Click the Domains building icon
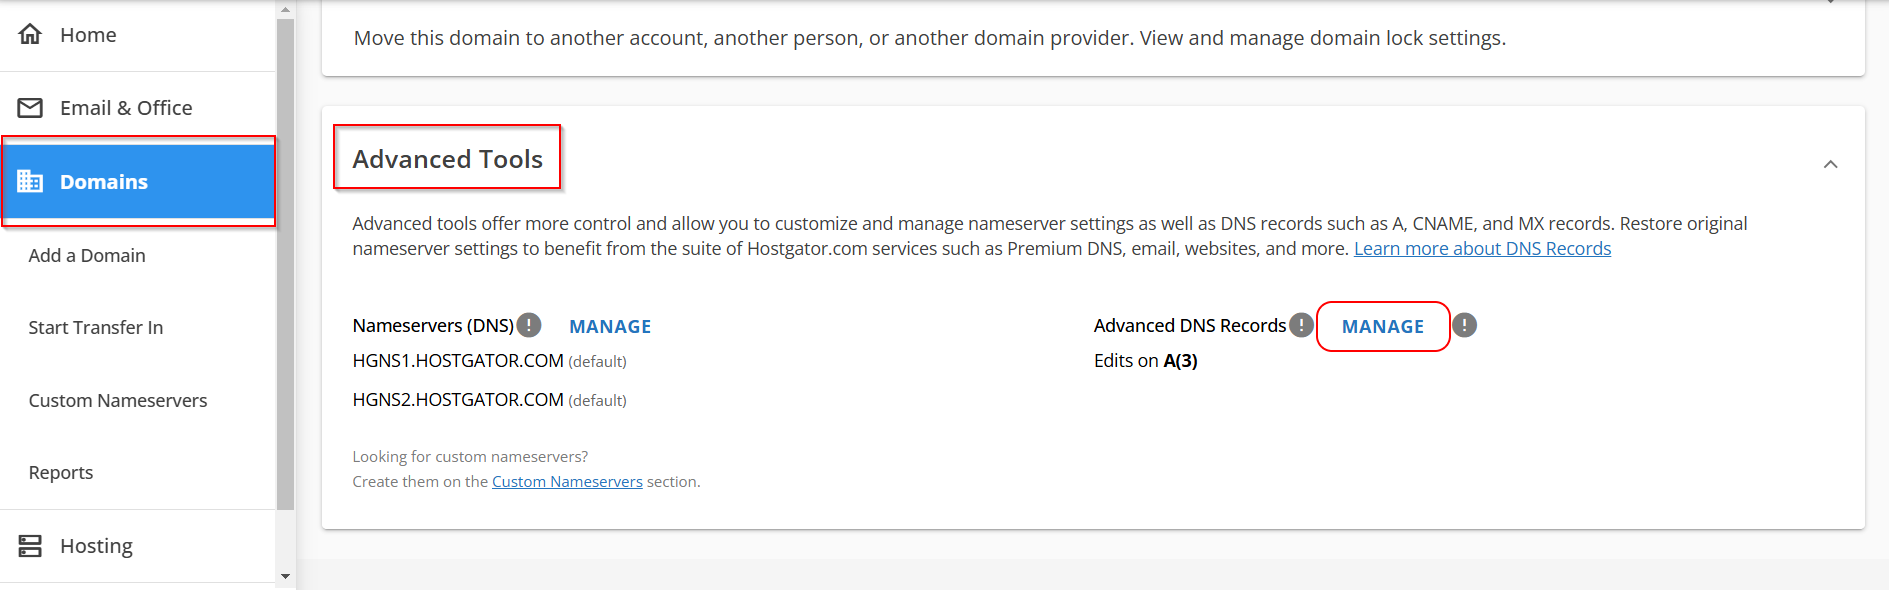This screenshot has width=1889, height=590. [x=30, y=181]
